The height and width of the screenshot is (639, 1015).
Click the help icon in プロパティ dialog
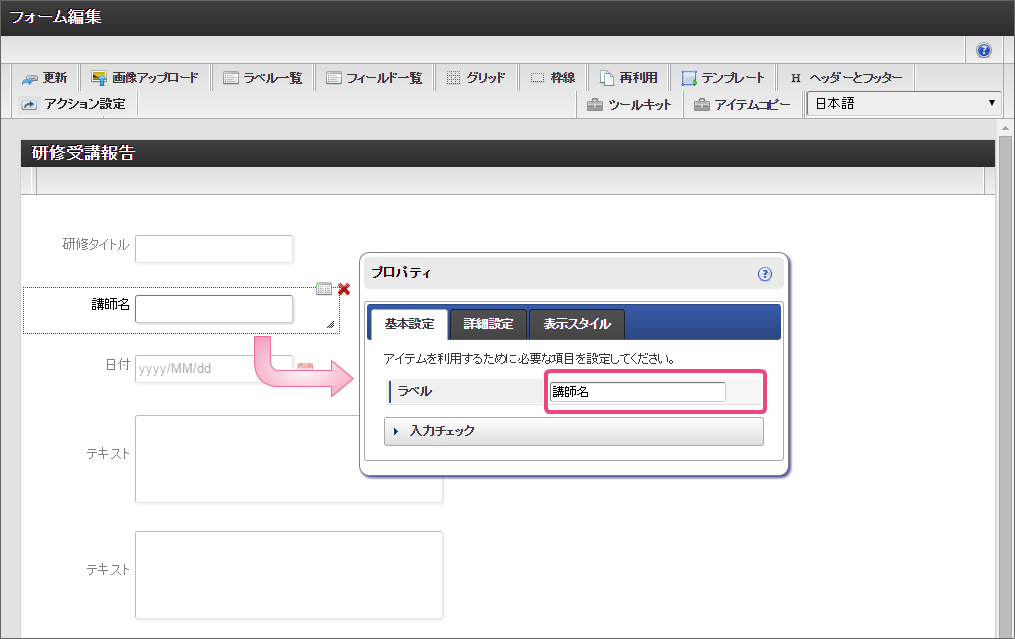coord(765,273)
